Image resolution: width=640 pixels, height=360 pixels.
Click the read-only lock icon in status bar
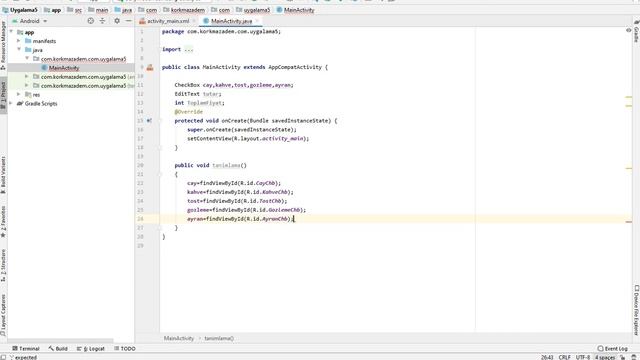click(623, 357)
